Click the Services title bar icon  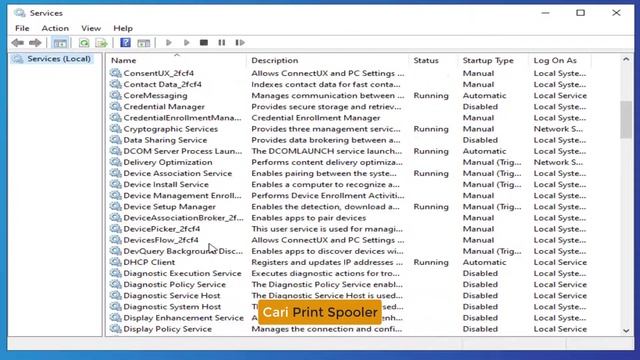(x=19, y=13)
